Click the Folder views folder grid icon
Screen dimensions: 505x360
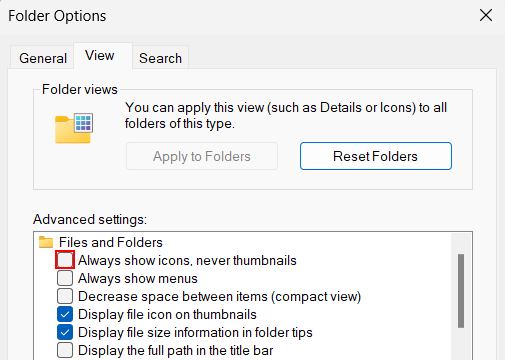pos(74,128)
